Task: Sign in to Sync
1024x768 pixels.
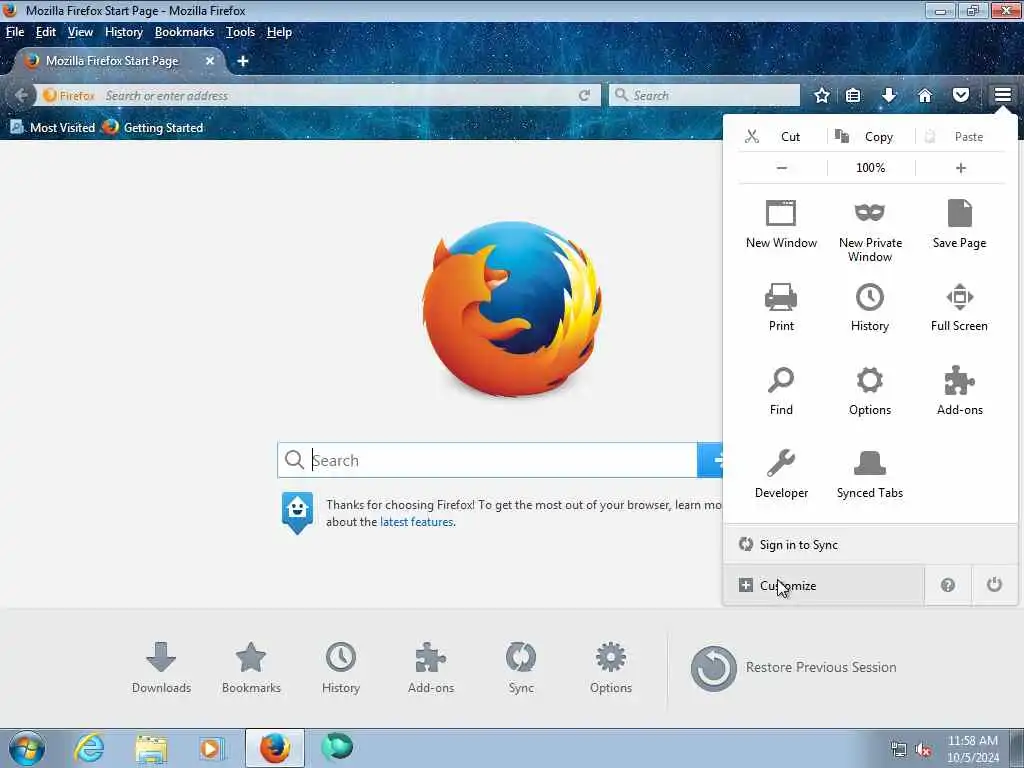Action: (870, 545)
